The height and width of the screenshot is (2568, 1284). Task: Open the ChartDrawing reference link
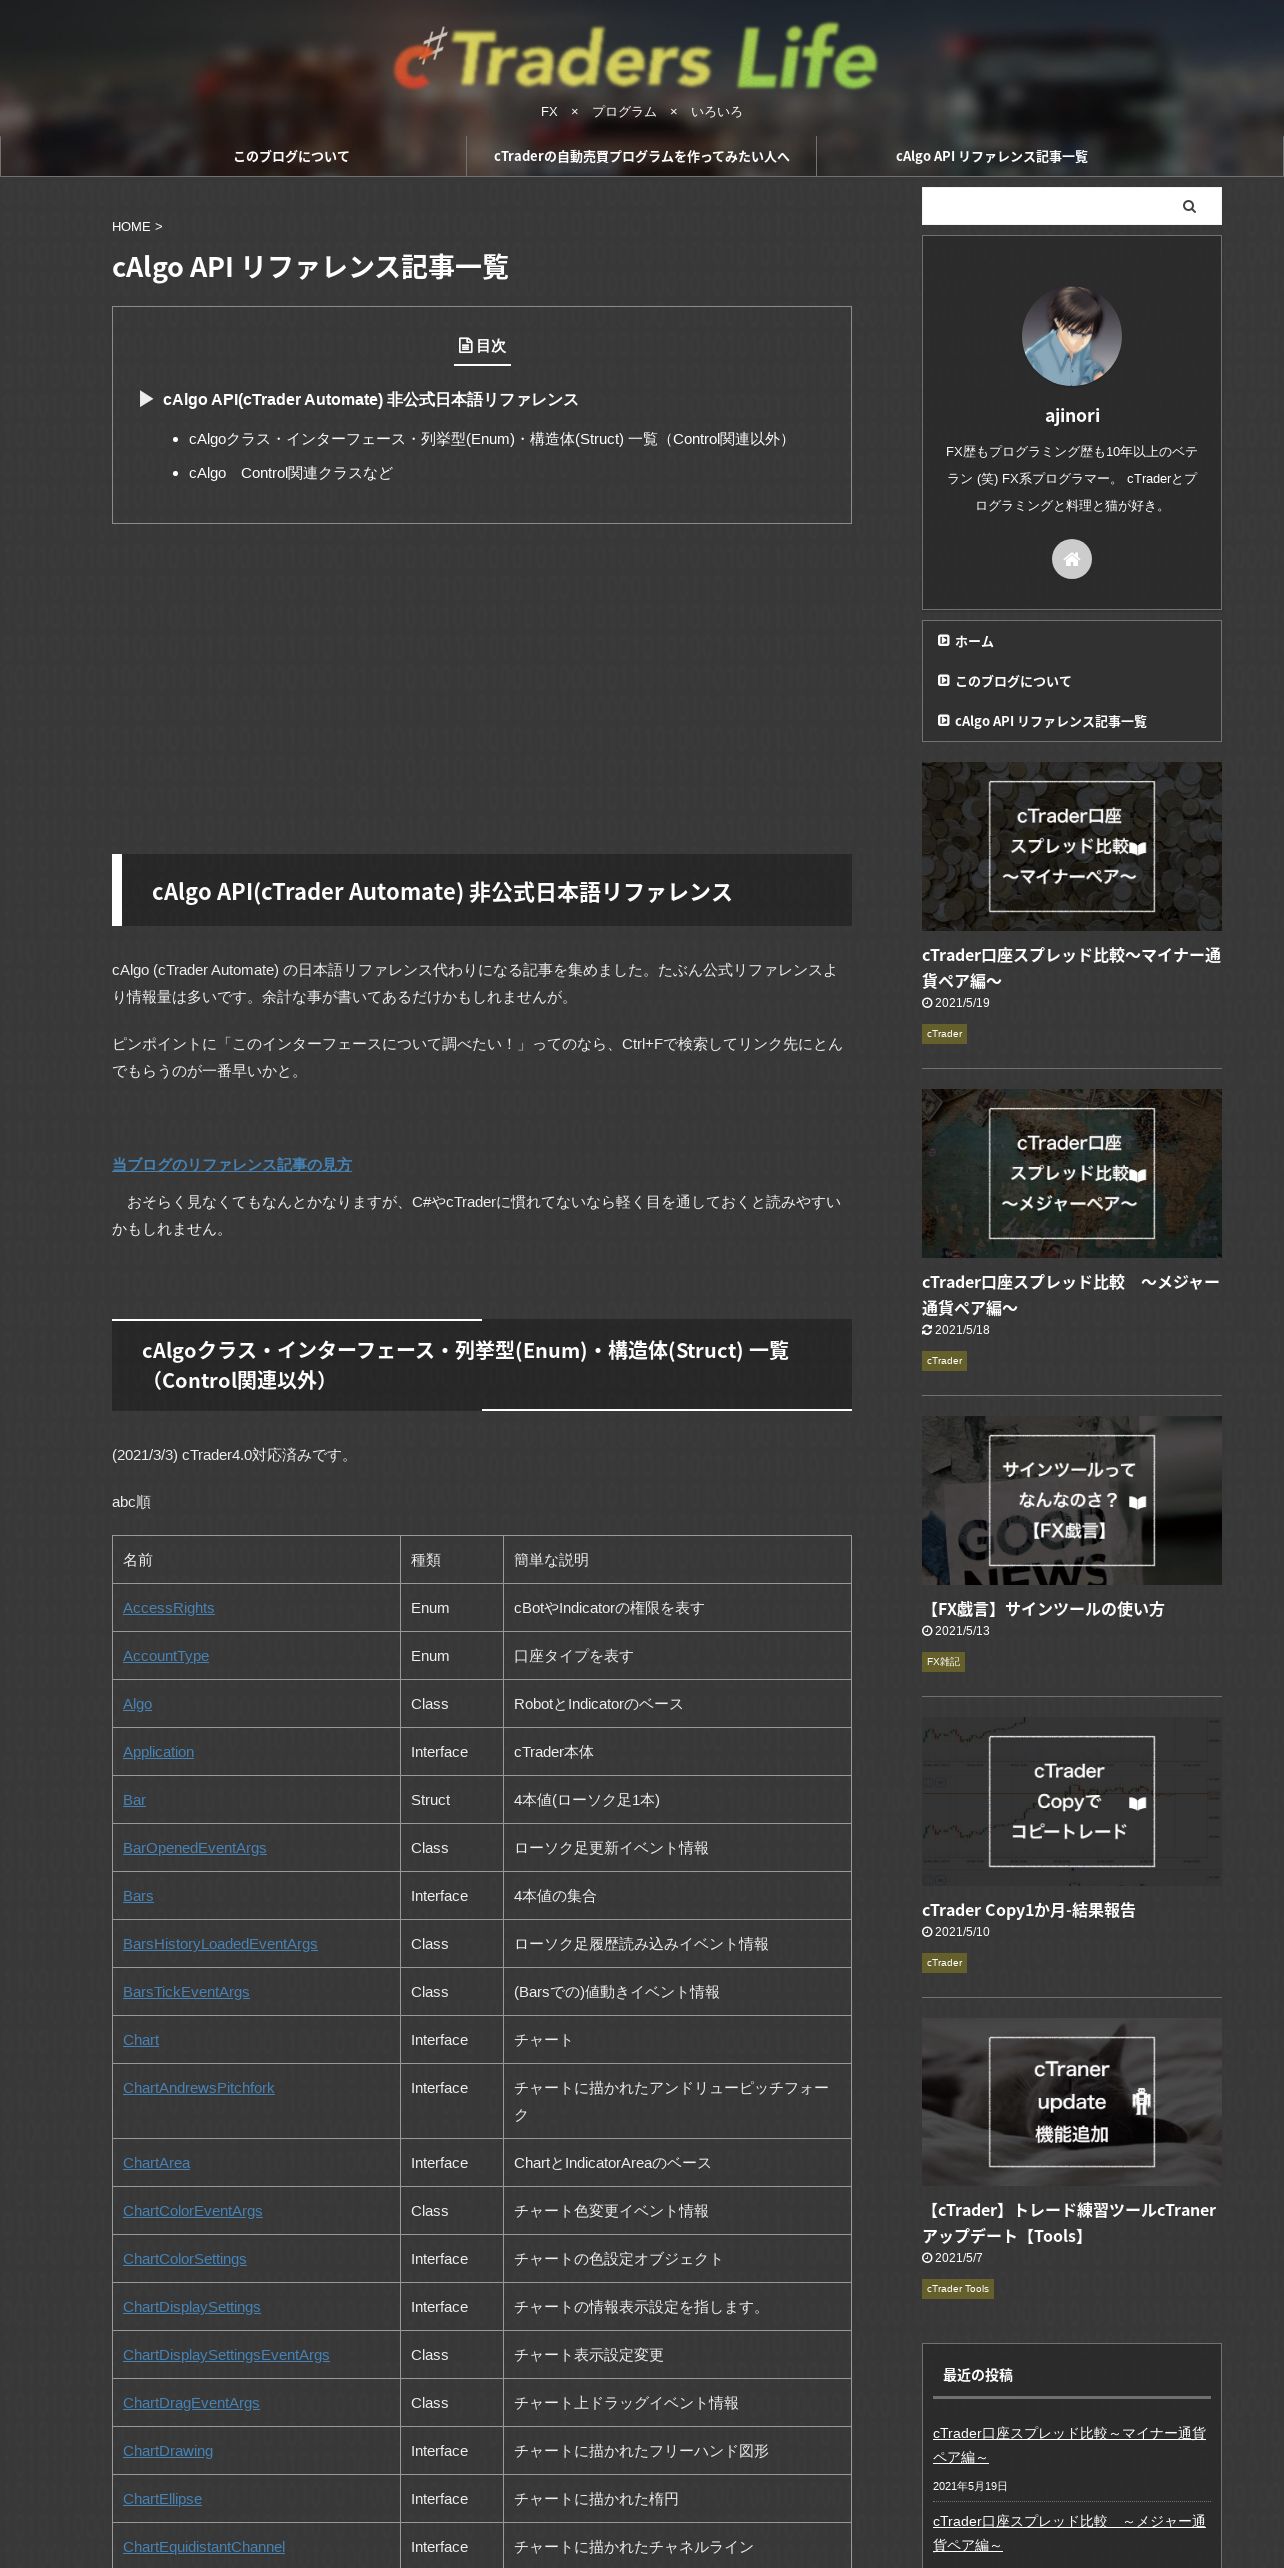pos(168,2451)
